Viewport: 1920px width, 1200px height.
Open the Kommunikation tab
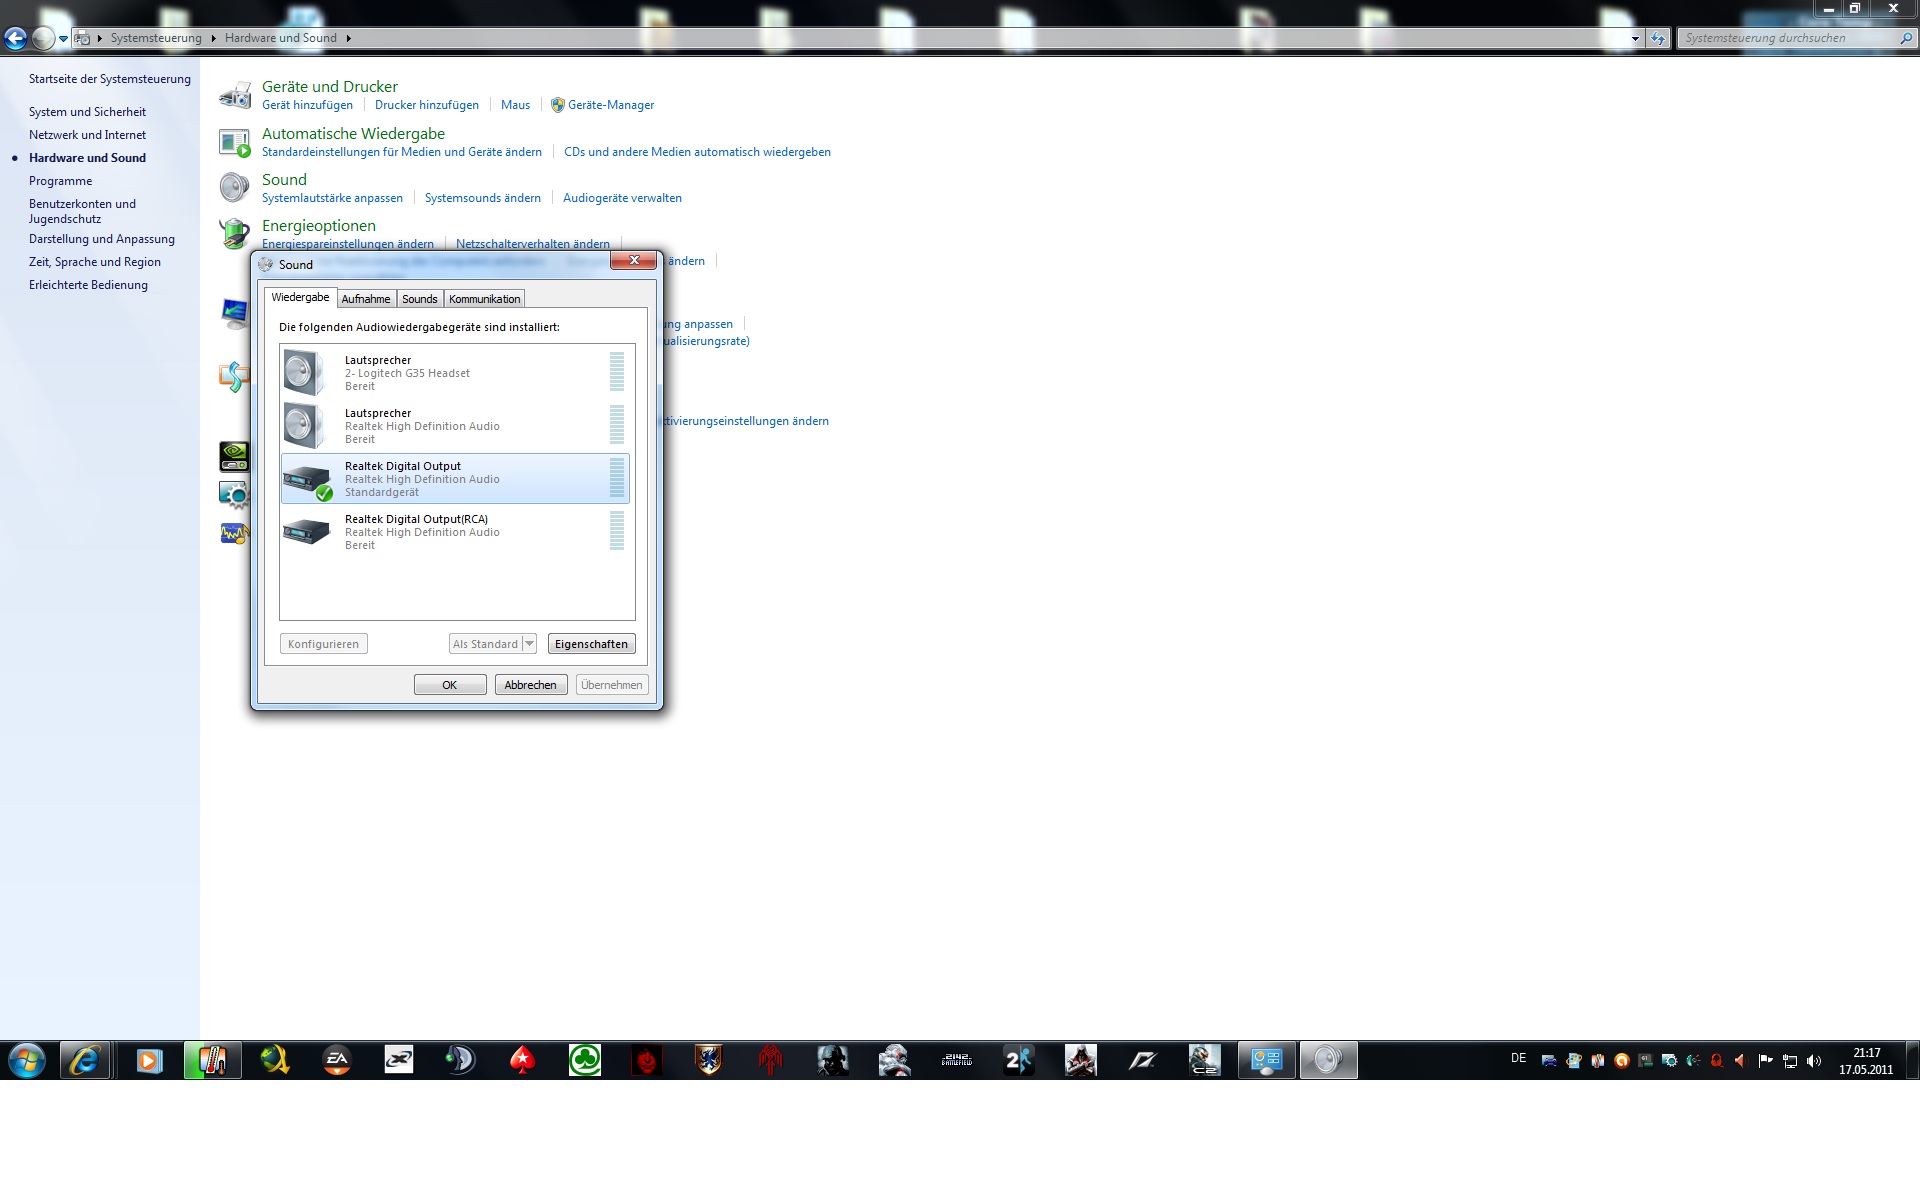click(x=484, y=299)
